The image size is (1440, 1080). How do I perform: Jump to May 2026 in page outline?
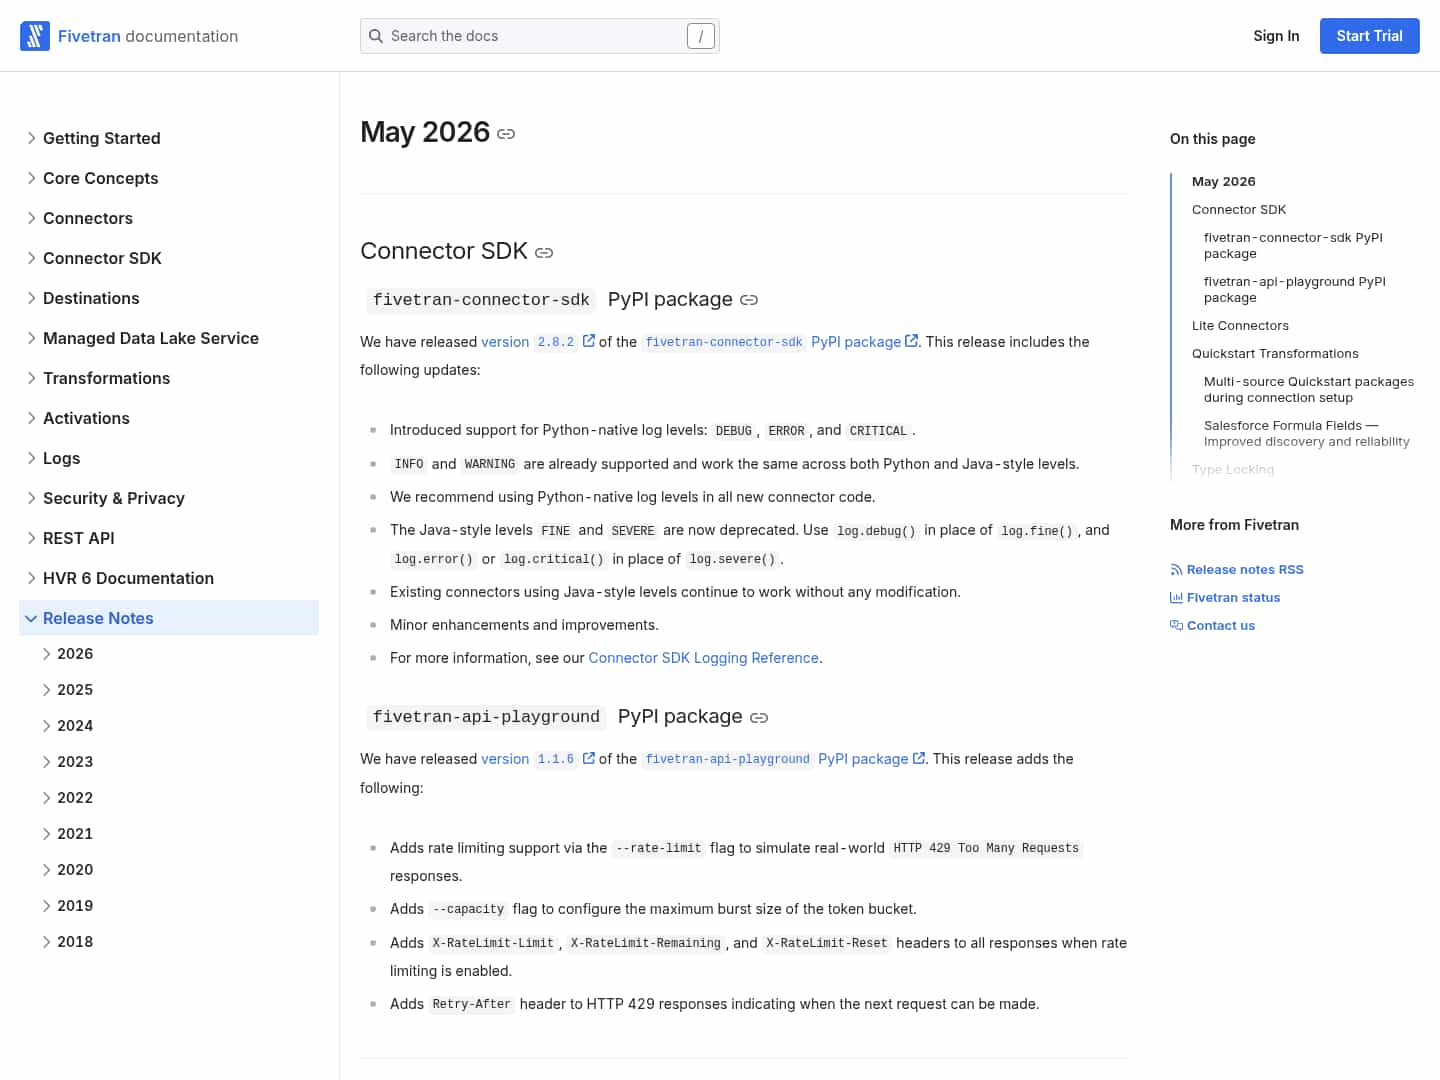pos(1224,182)
